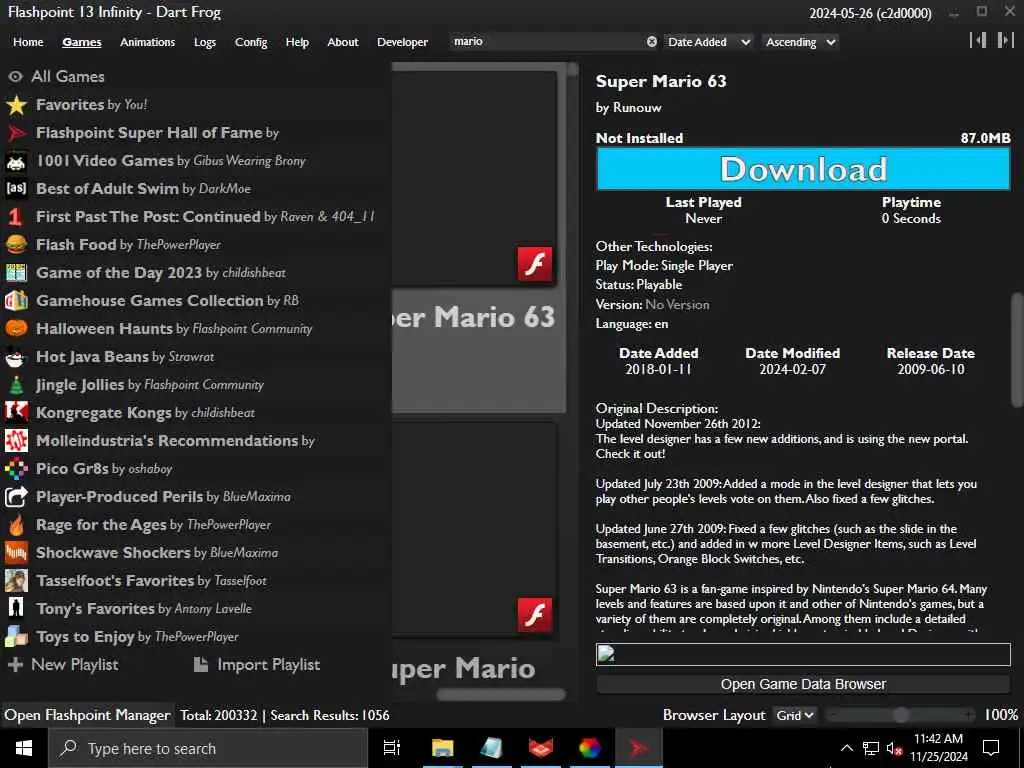Viewport: 1024px width, 768px height.
Task: Show All Games list
Action: pos(57,76)
